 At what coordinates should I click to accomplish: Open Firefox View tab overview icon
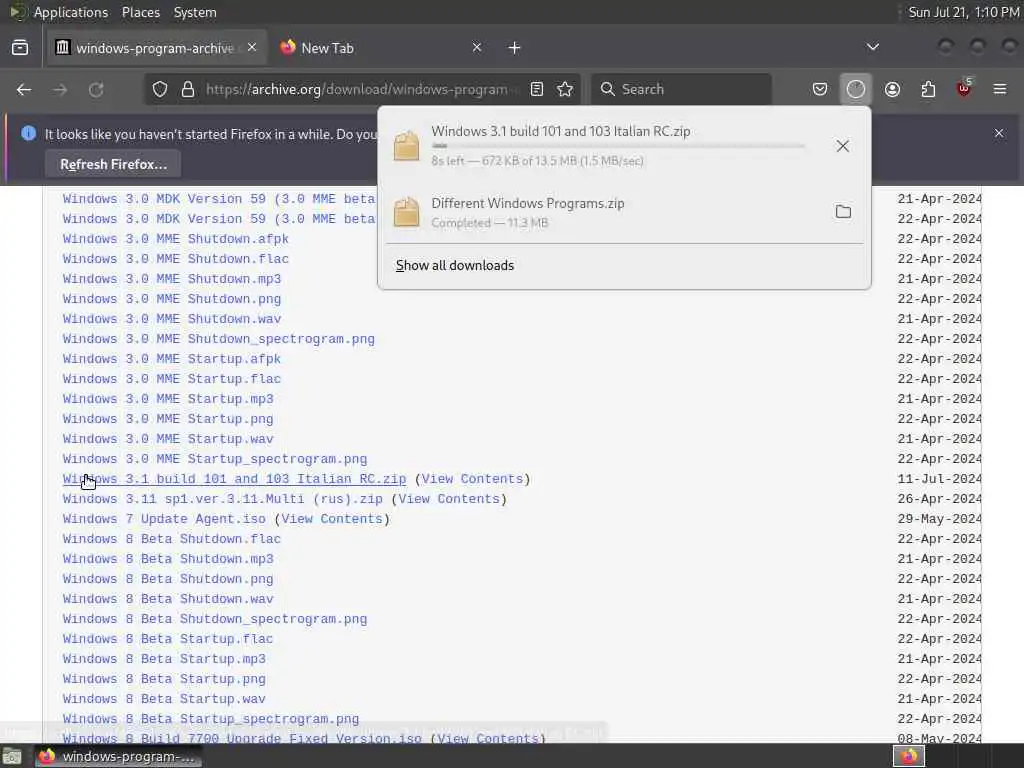click(20, 48)
